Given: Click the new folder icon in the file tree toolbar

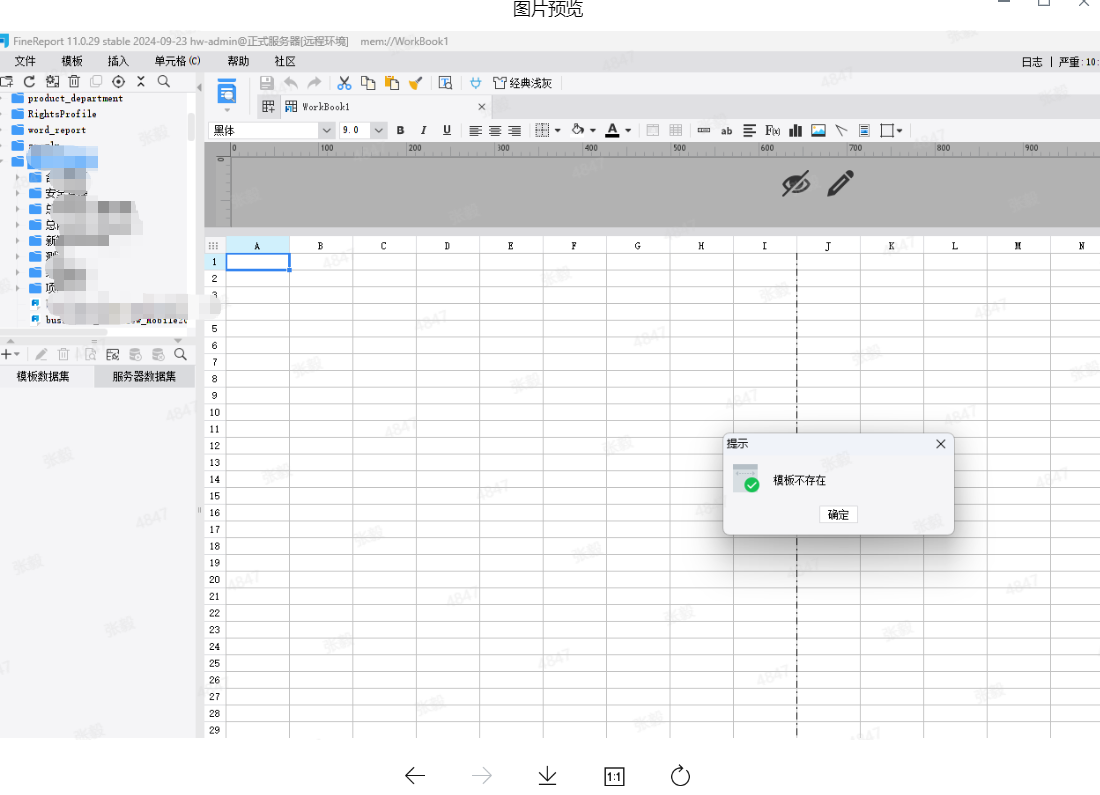Looking at the screenshot, I should point(7,81).
